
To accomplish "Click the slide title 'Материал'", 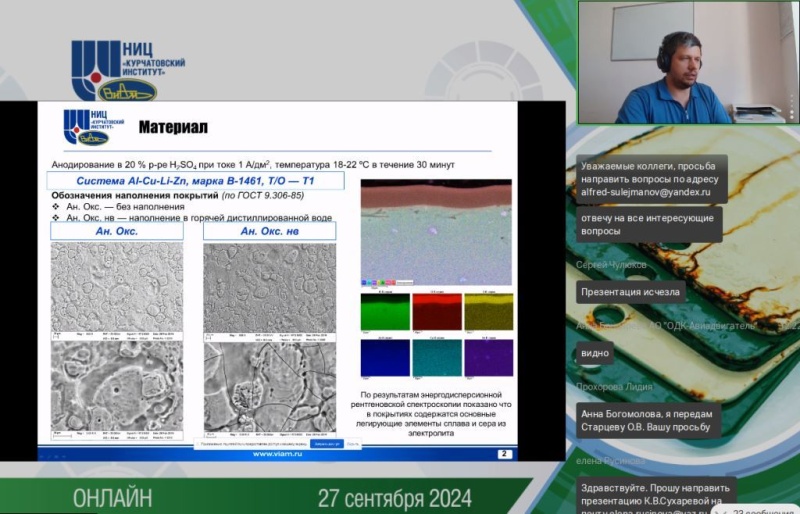I will (x=173, y=127).
